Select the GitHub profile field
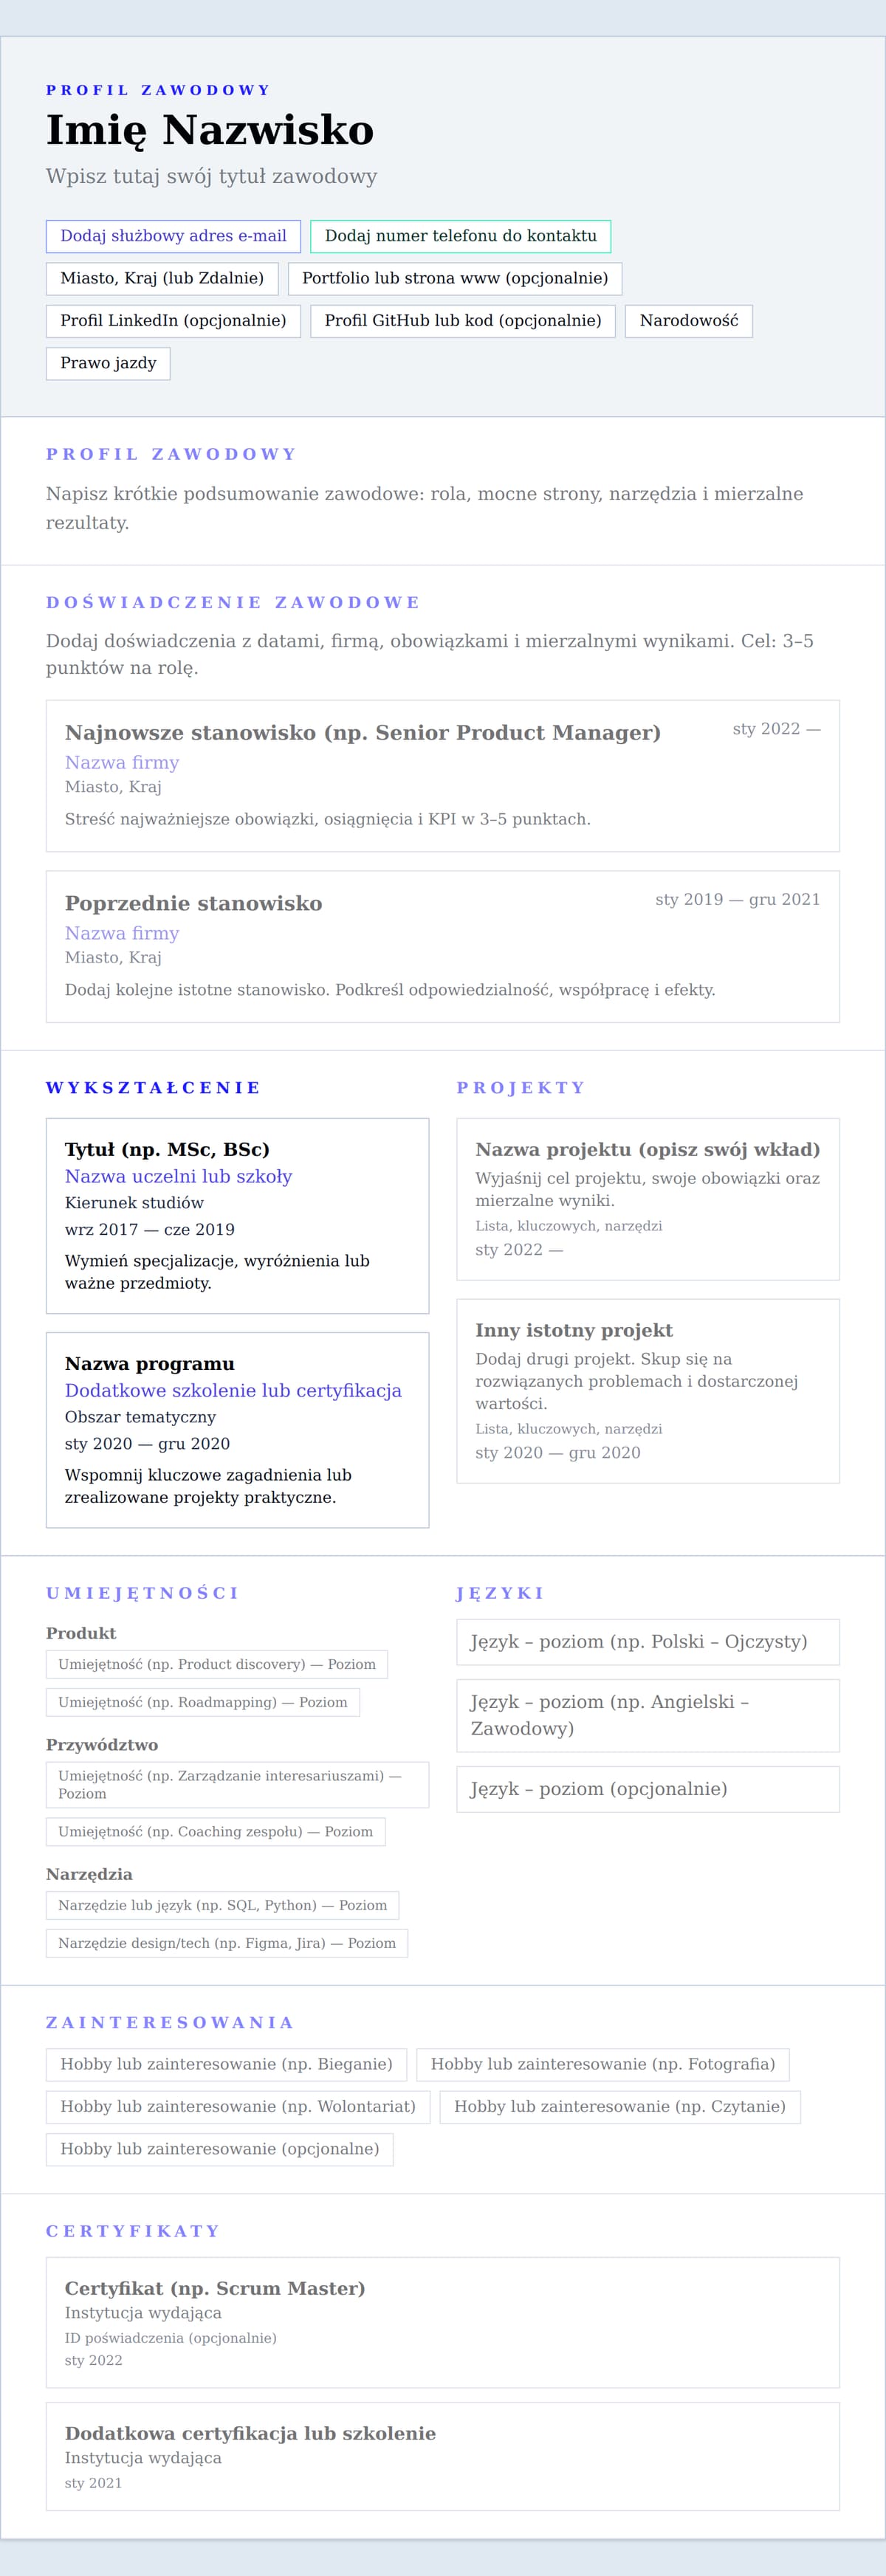This screenshot has height=2576, width=886. point(463,321)
